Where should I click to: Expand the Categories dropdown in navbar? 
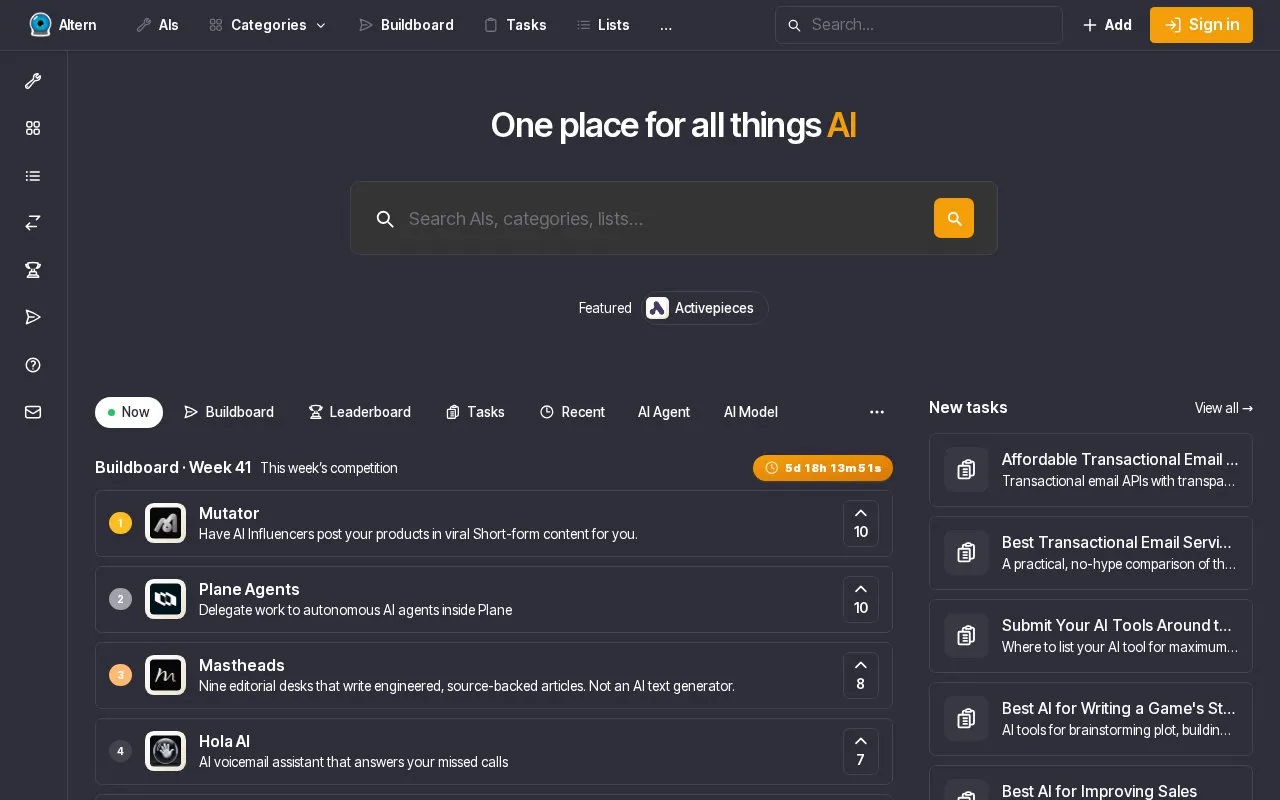pos(268,25)
